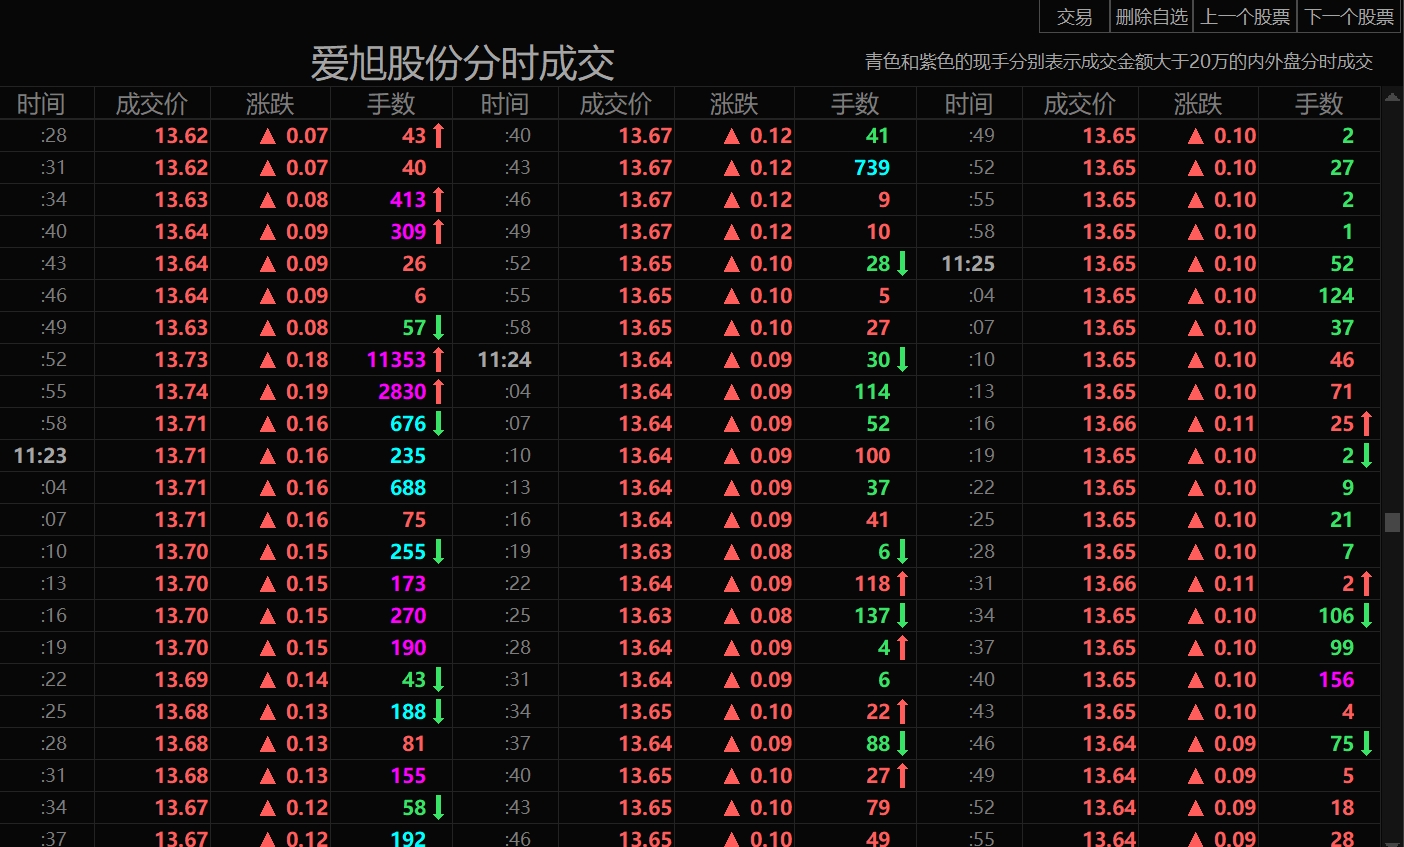Click the first 涨跌 column header
The height and width of the screenshot is (847, 1404).
270,104
